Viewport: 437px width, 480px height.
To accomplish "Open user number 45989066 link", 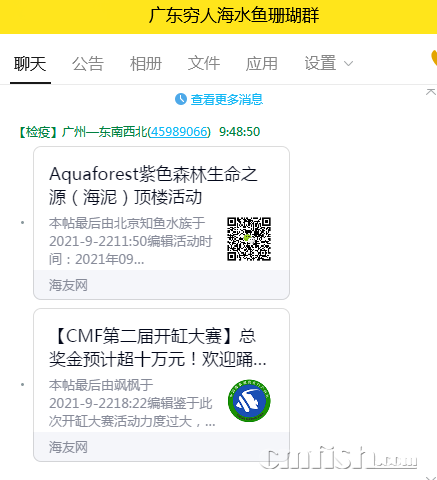I will [179, 132].
